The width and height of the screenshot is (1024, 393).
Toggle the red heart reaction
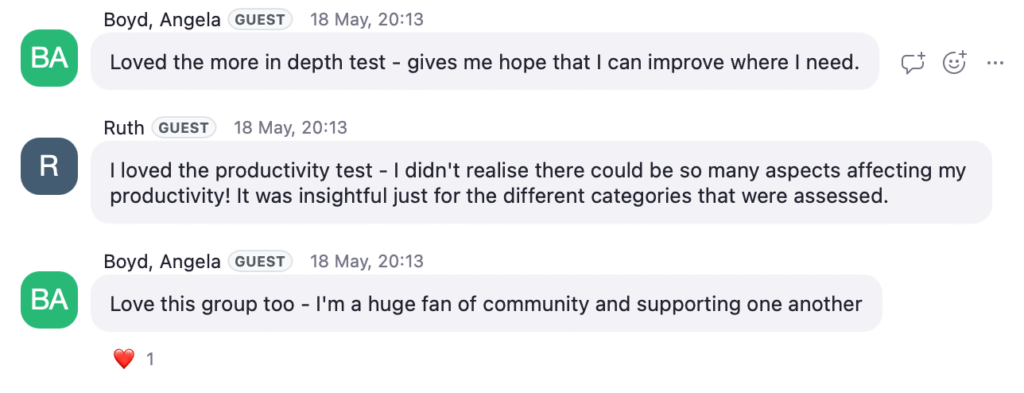[123, 358]
